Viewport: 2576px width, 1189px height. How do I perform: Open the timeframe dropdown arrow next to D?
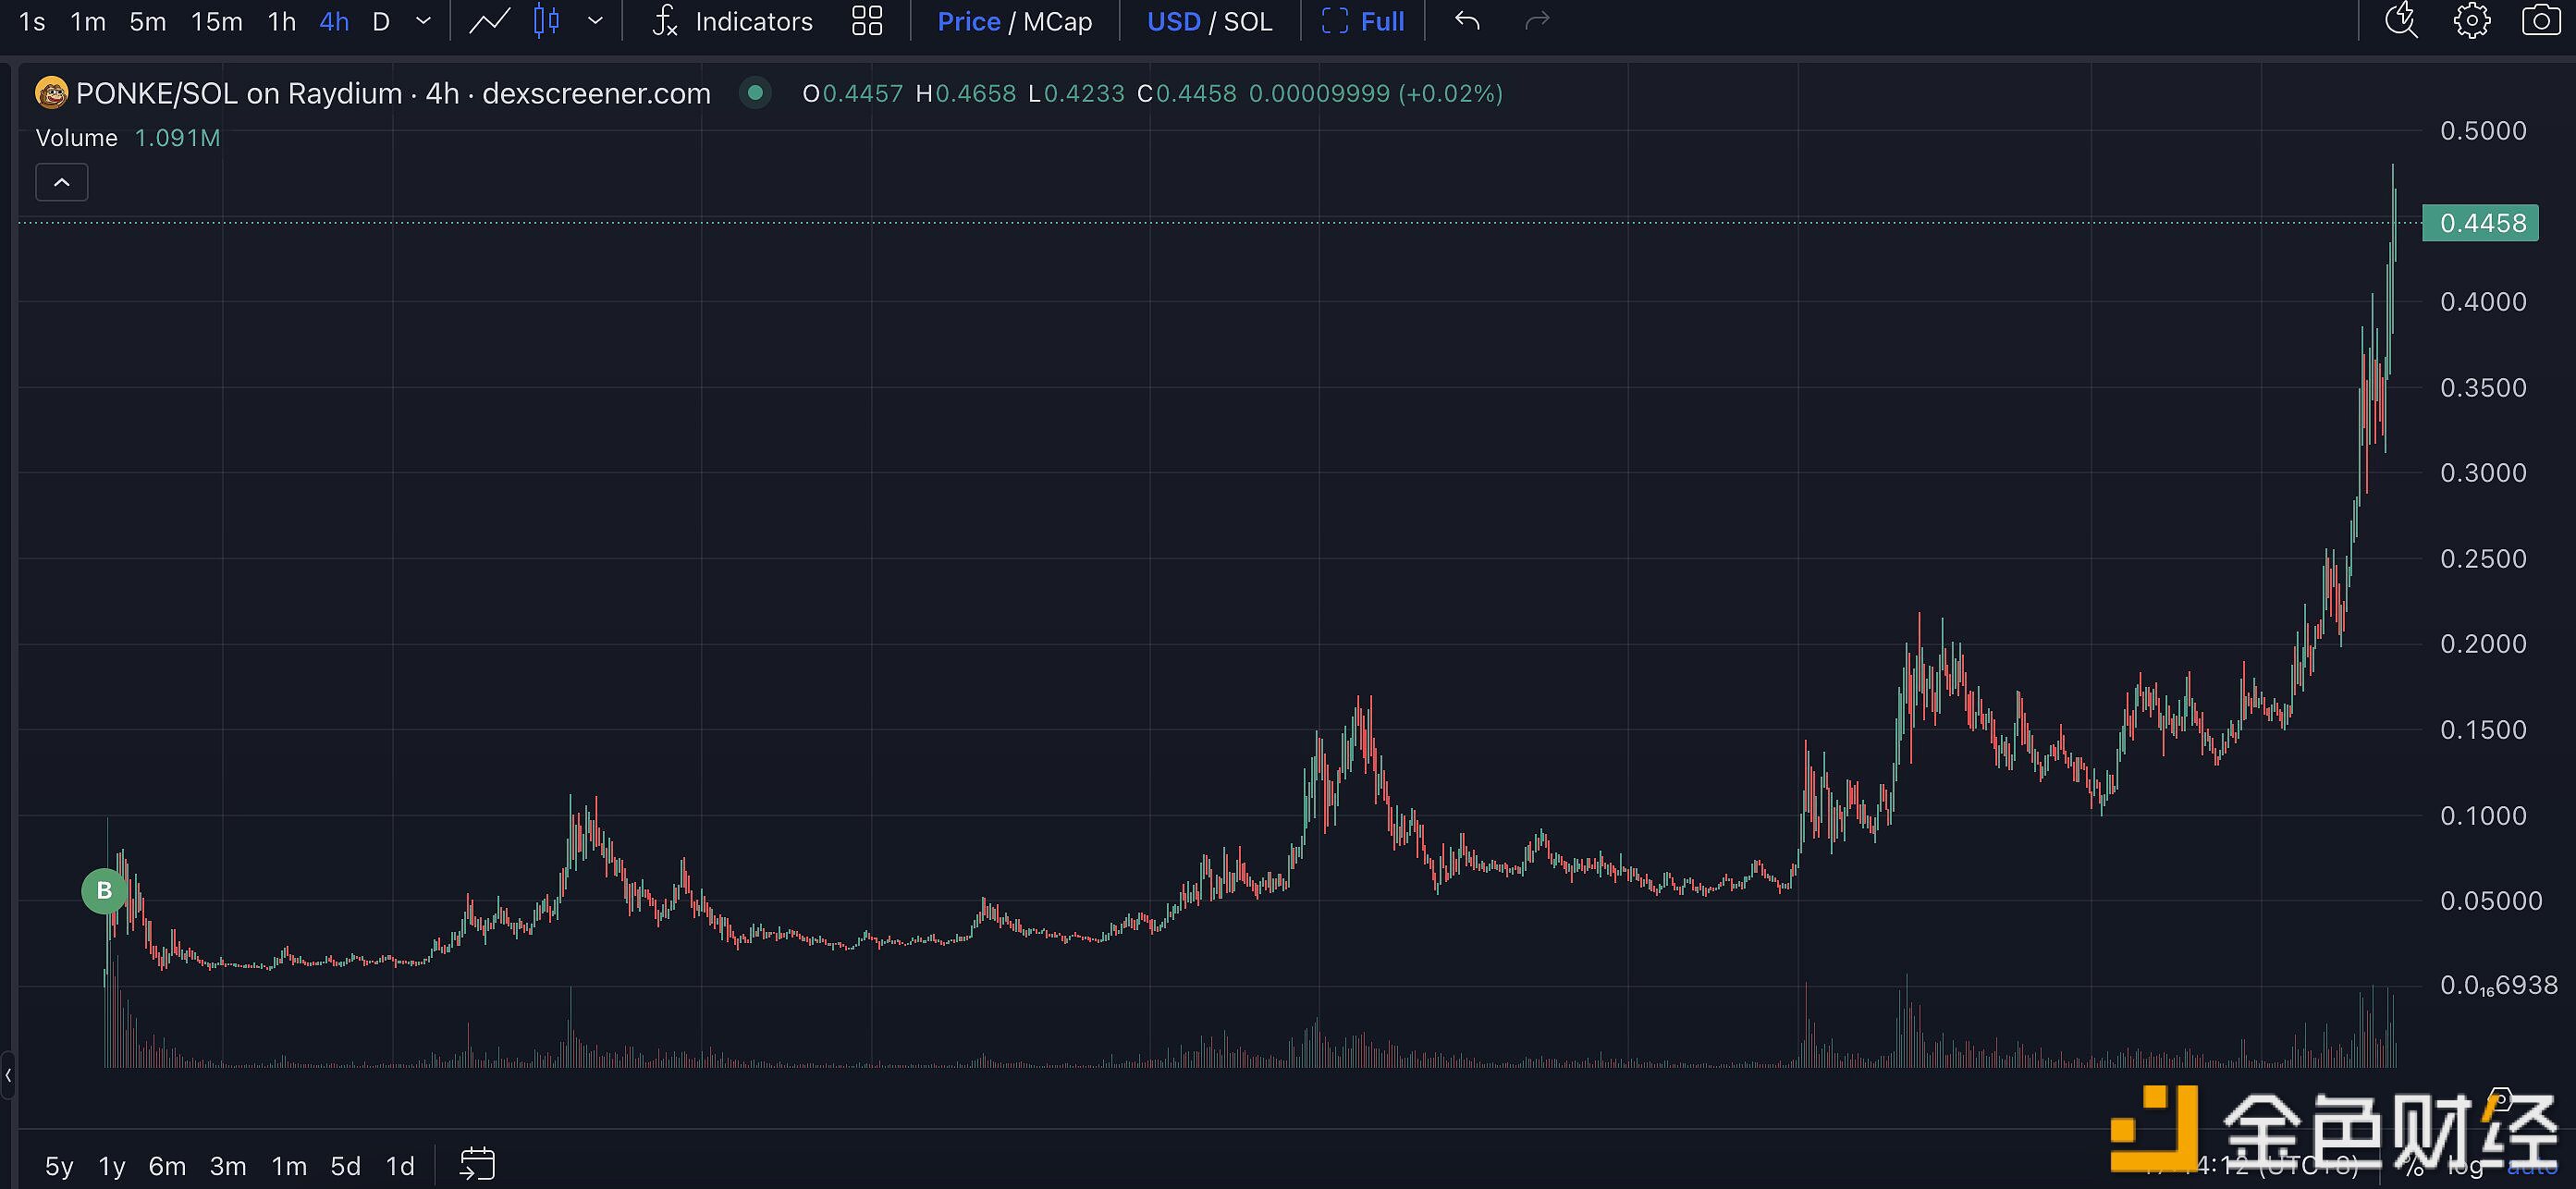click(422, 21)
